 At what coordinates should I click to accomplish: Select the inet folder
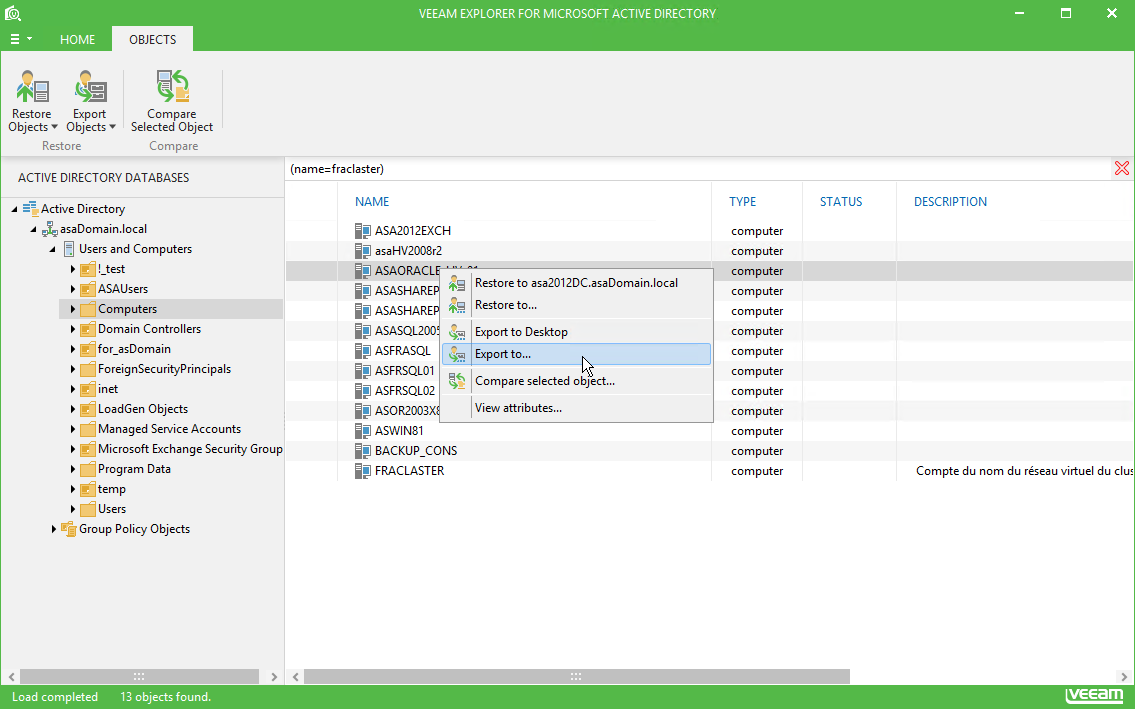coord(108,389)
